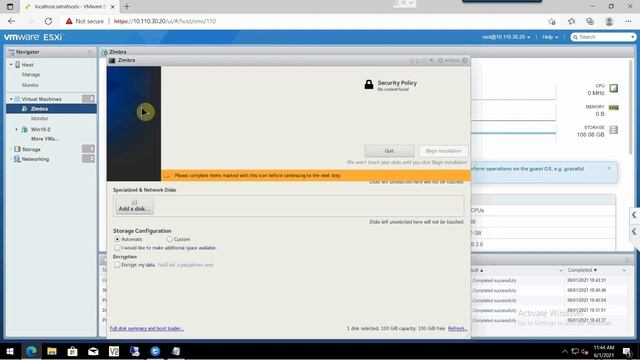Viewport: 640px width, 360px height.
Task: Click the CPU chip icon
Action: (x=613, y=88)
